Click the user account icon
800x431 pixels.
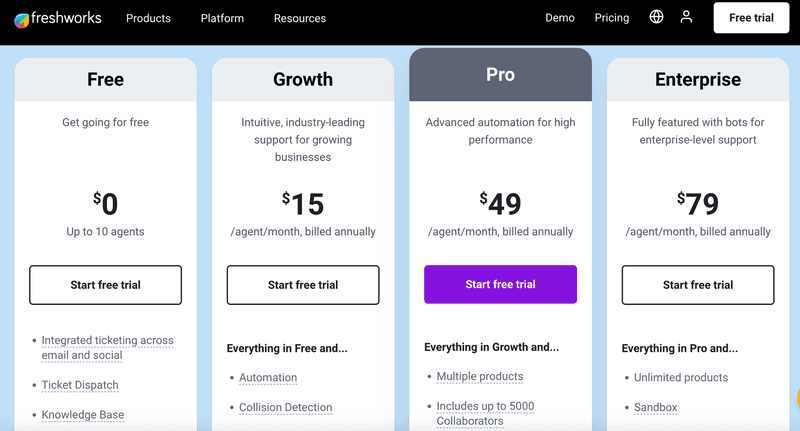tap(686, 17)
